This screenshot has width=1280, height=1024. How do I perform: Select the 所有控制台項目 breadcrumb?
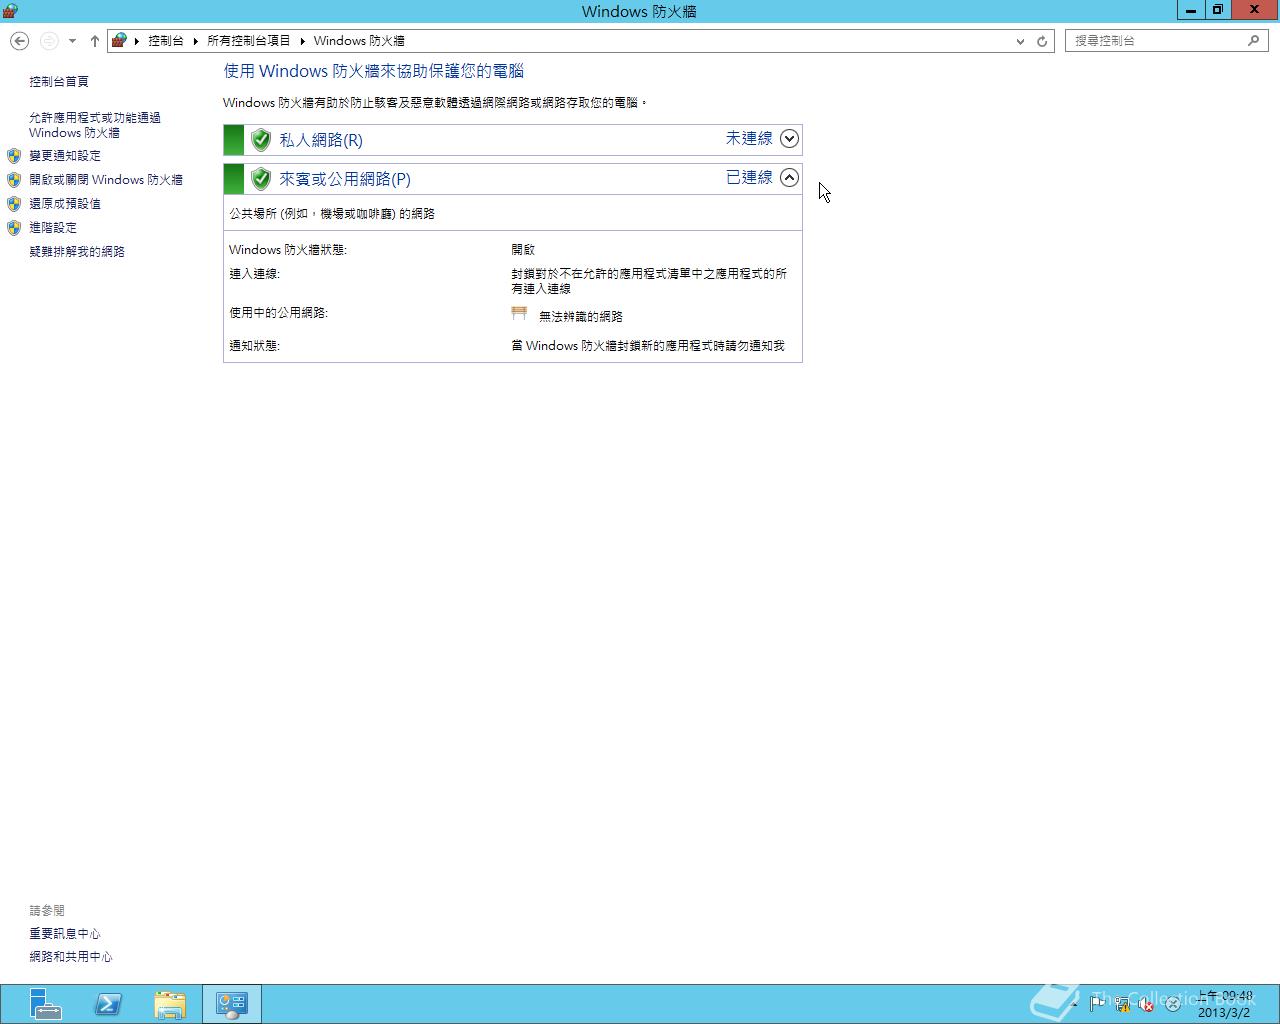click(249, 41)
